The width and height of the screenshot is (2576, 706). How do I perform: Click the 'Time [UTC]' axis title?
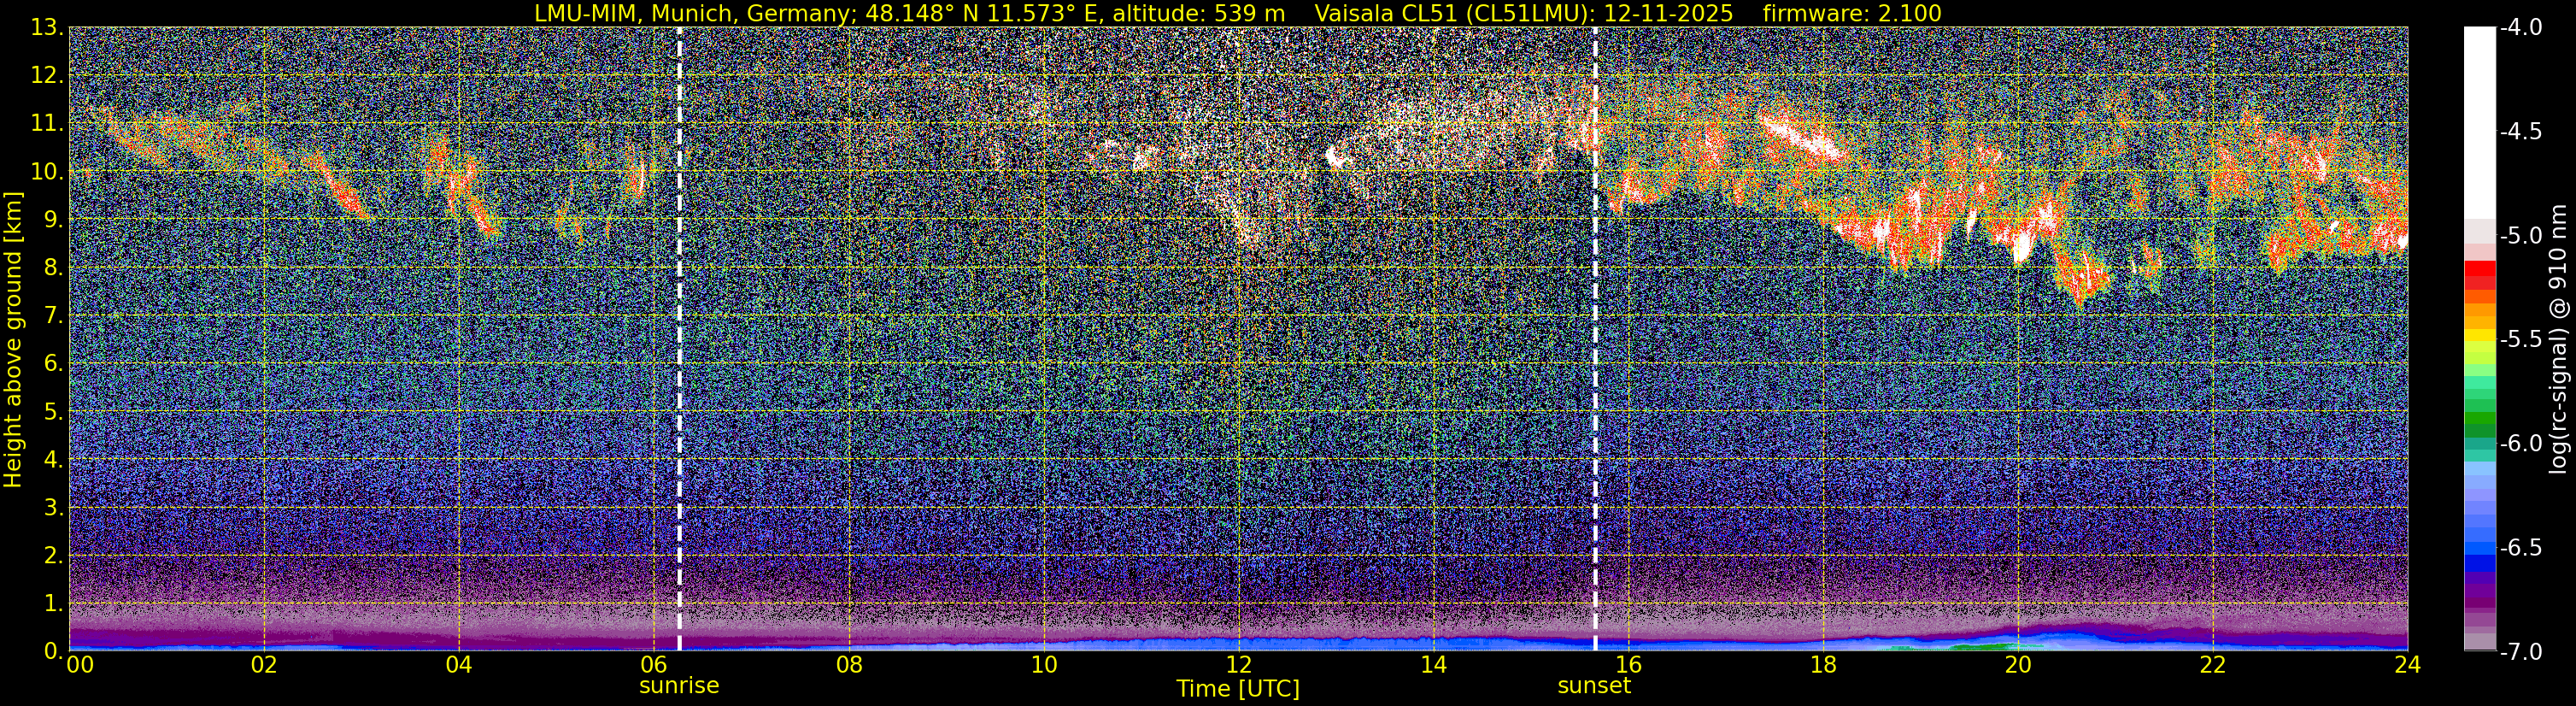pos(1238,689)
